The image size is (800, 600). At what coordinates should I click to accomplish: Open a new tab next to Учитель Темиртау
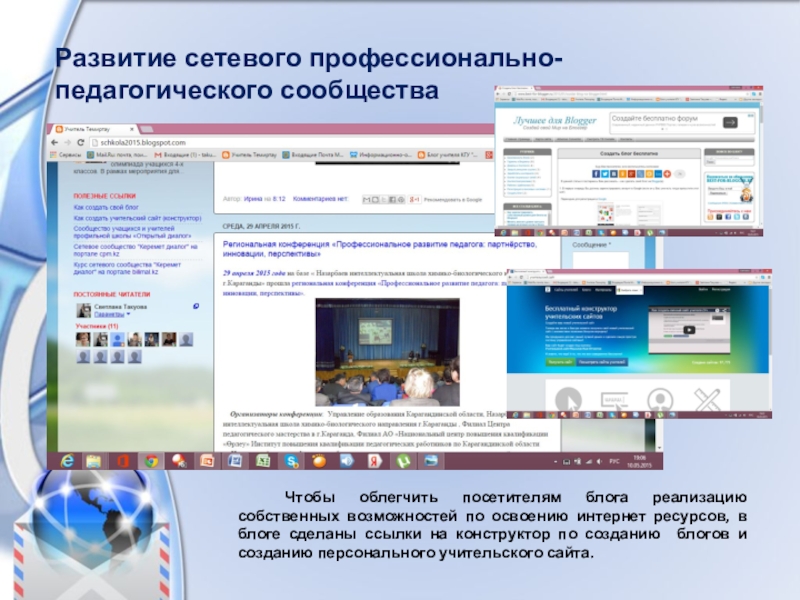tap(147, 129)
